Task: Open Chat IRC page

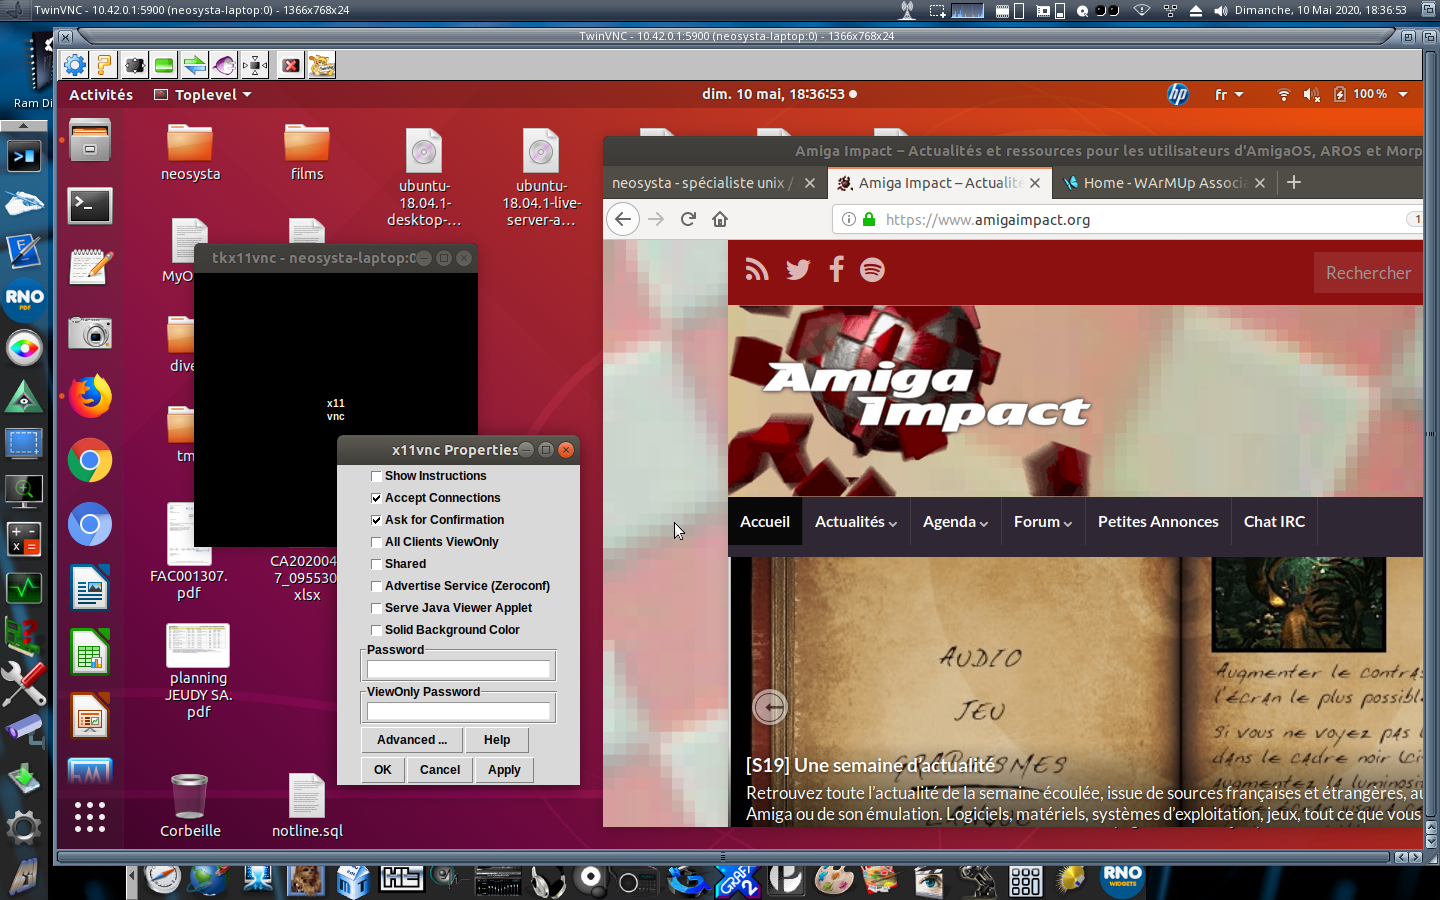Action: (1274, 522)
